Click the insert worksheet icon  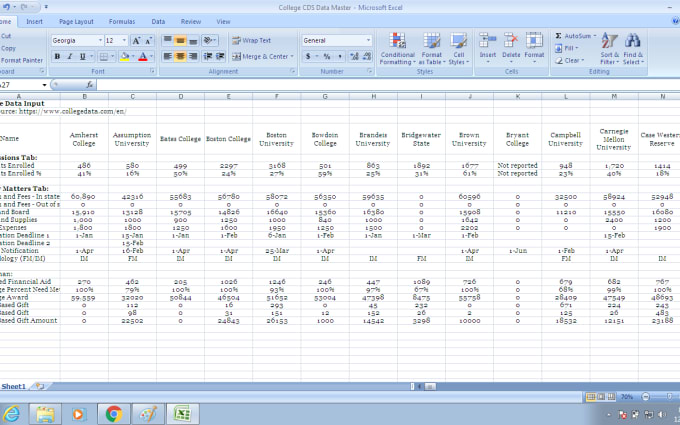click(x=39, y=386)
